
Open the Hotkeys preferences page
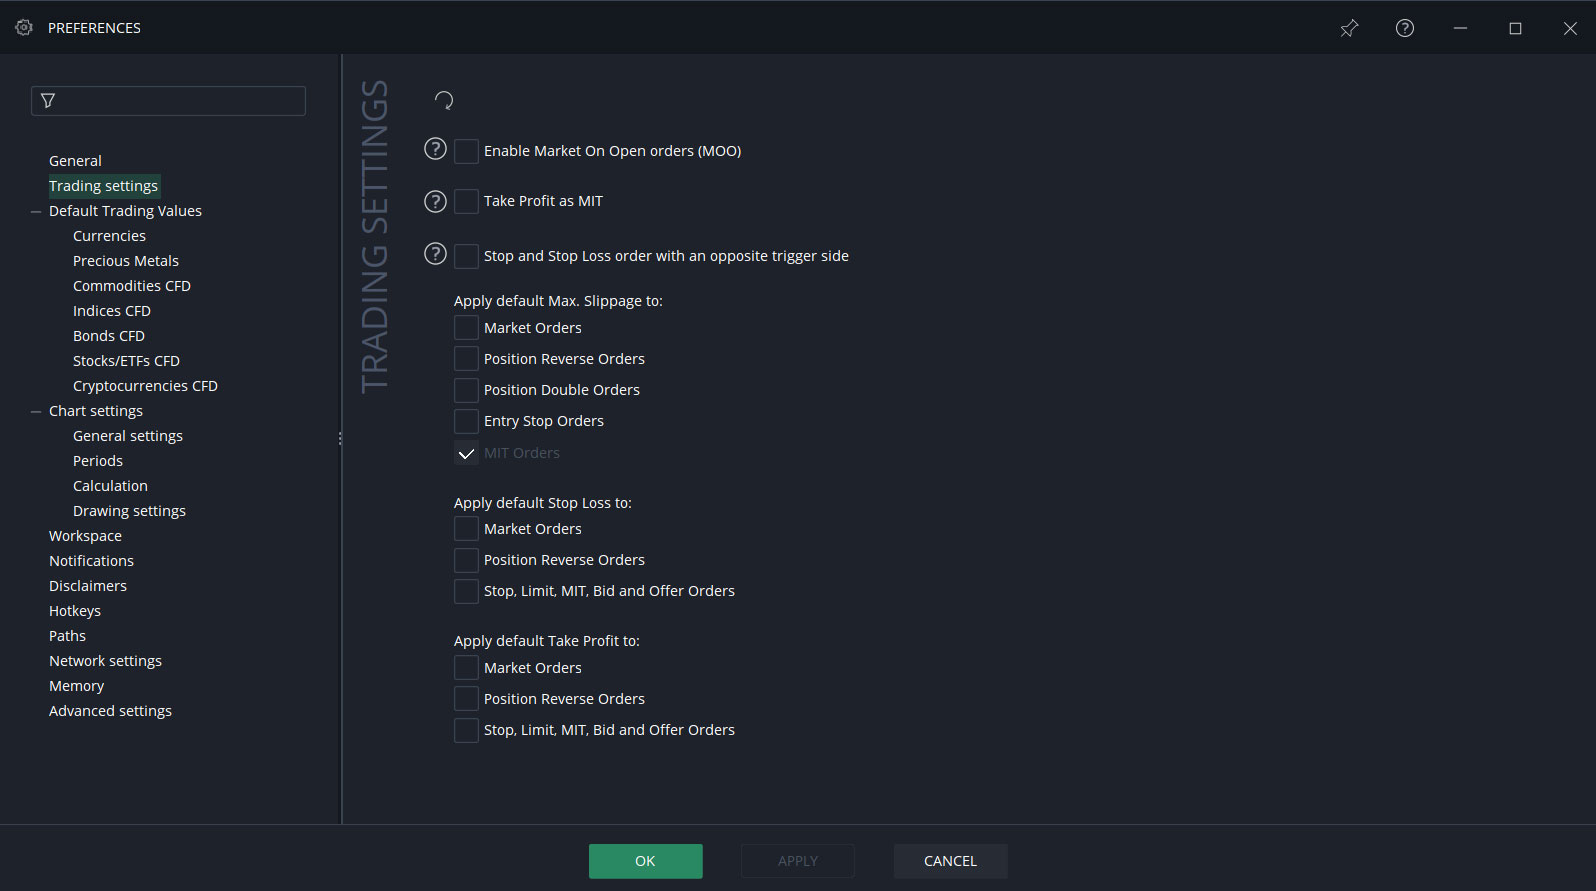click(x=75, y=611)
